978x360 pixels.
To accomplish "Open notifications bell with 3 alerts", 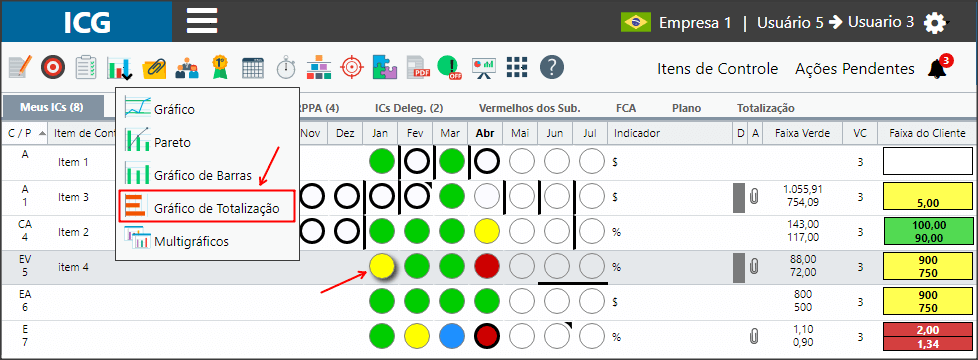I will [x=939, y=67].
